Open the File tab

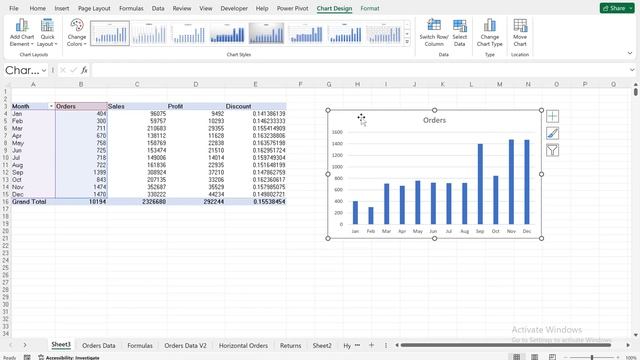pos(14,8)
